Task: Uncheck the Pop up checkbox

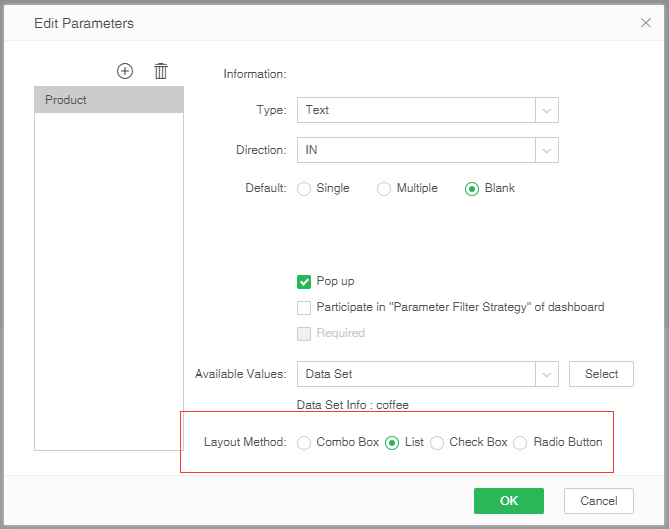Action: (x=304, y=282)
